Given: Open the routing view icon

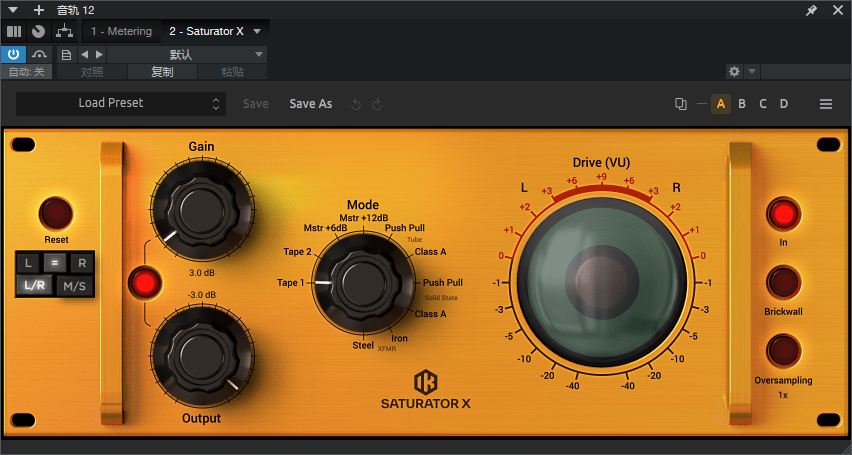Looking at the screenshot, I should pos(65,32).
